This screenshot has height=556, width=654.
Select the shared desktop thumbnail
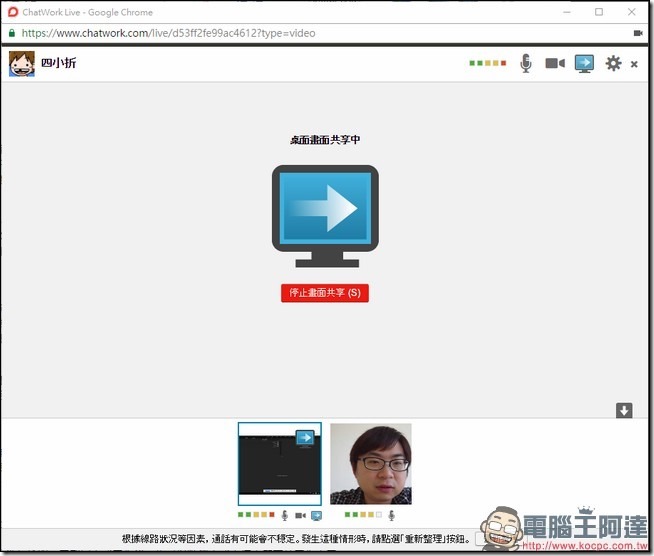tap(279, 464)
